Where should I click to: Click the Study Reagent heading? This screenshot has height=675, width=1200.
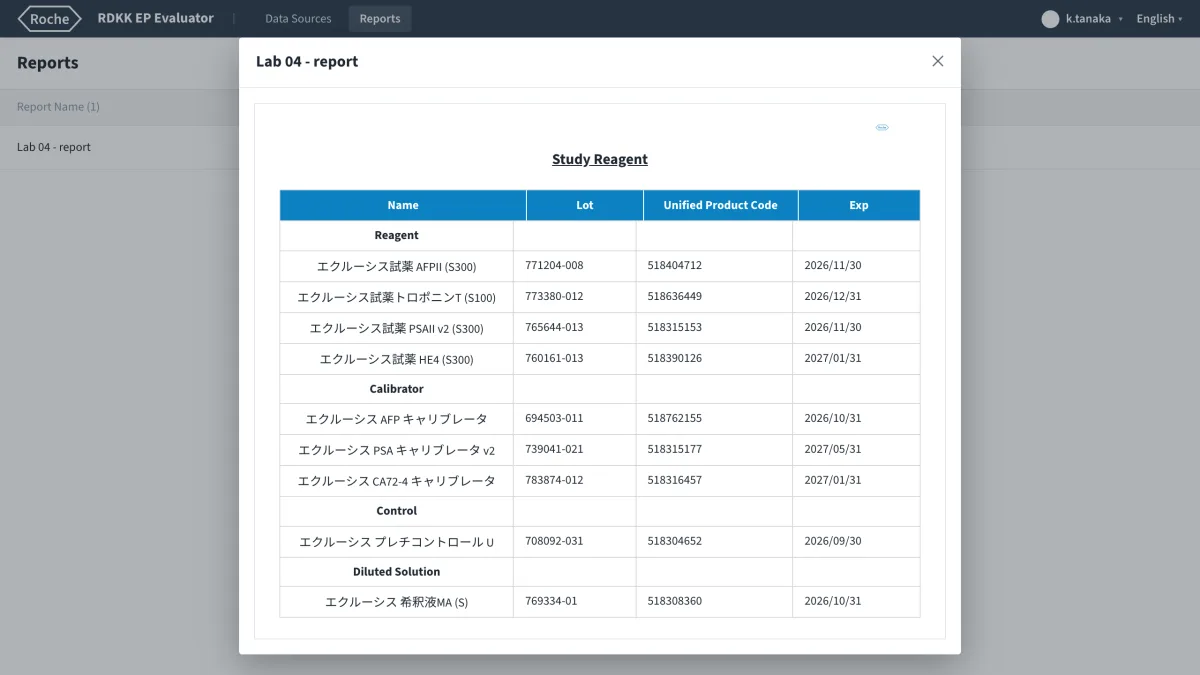[x=600, y=159]
